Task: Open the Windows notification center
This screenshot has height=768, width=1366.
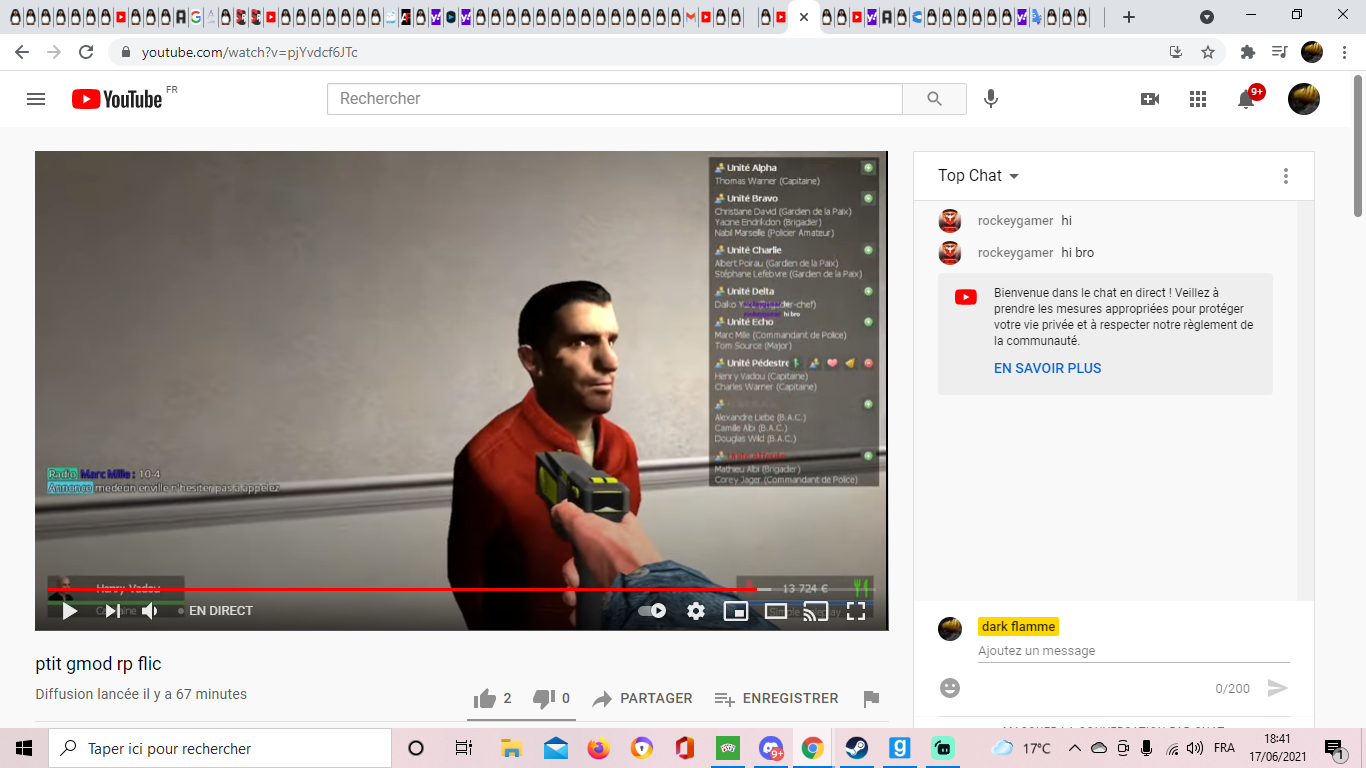Action: pos(1333,748)
